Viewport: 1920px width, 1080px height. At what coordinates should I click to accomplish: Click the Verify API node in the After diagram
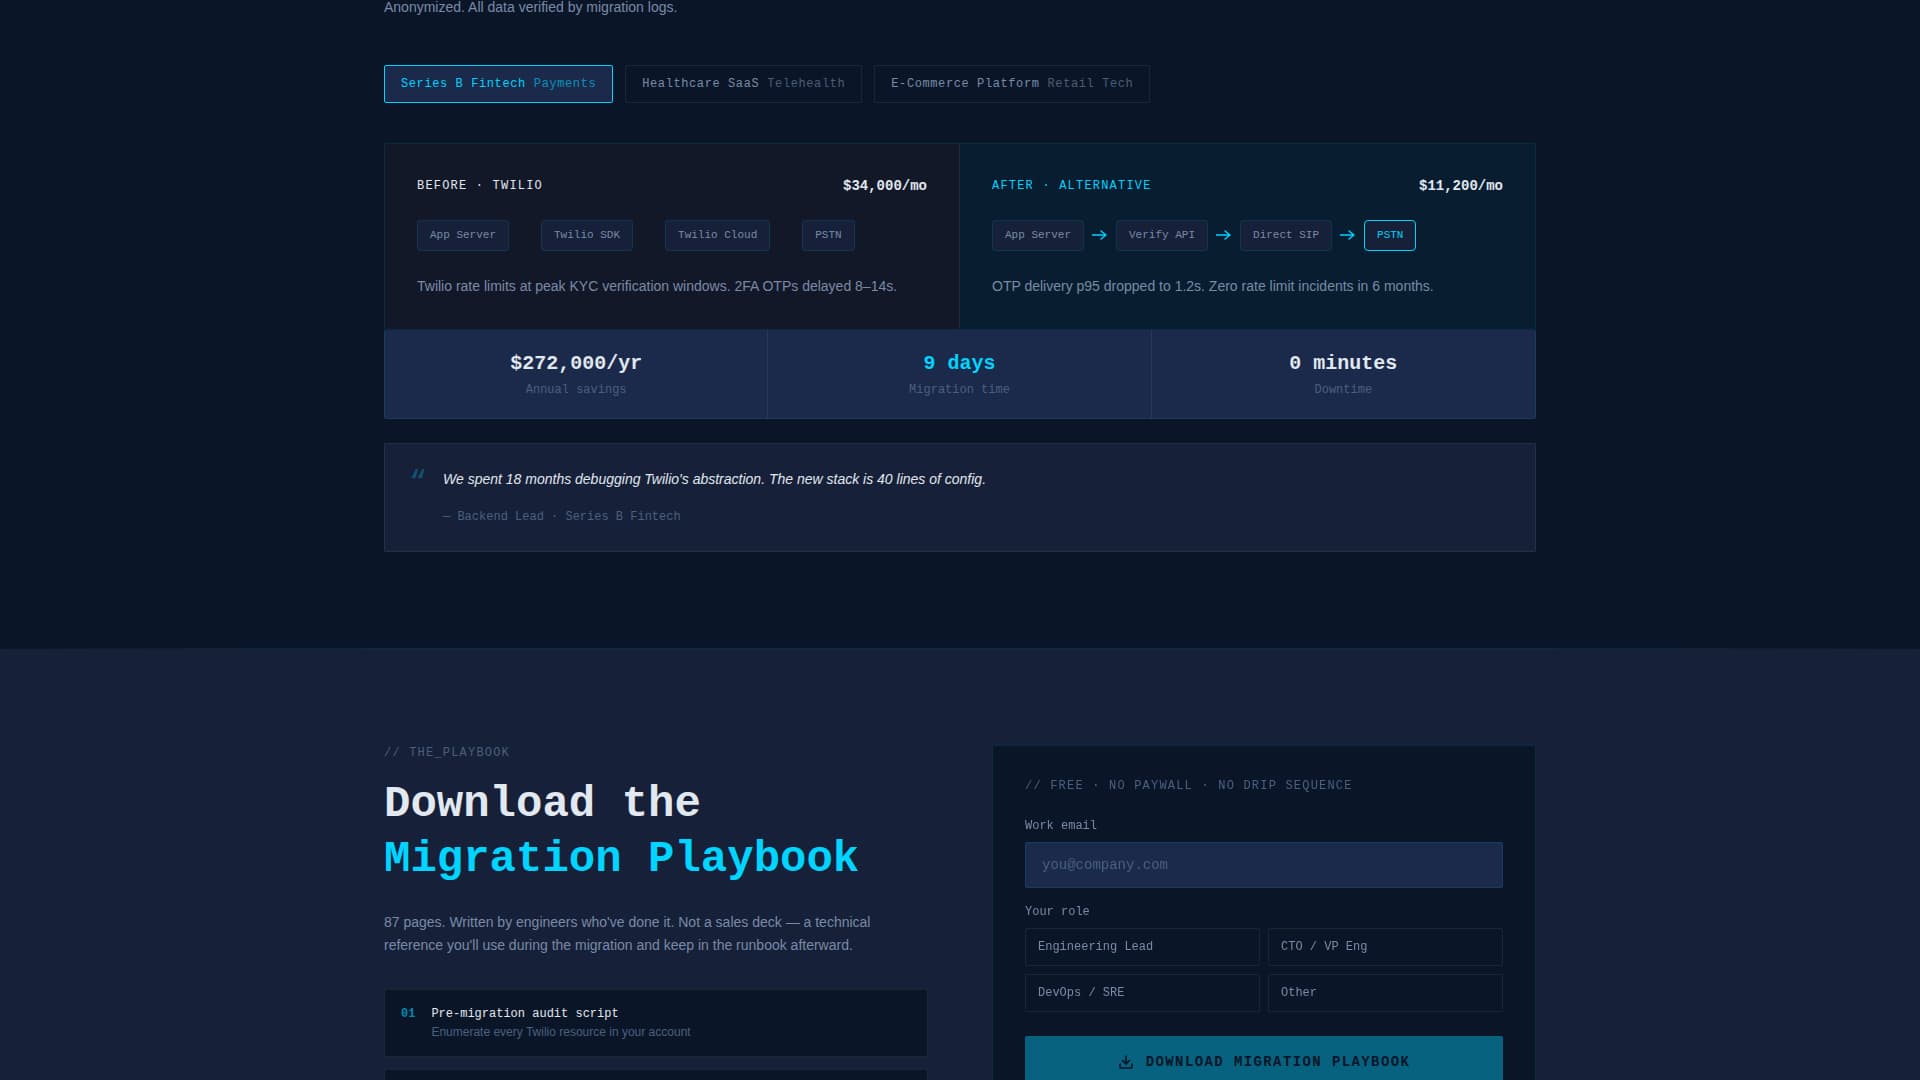point(1161,235)
